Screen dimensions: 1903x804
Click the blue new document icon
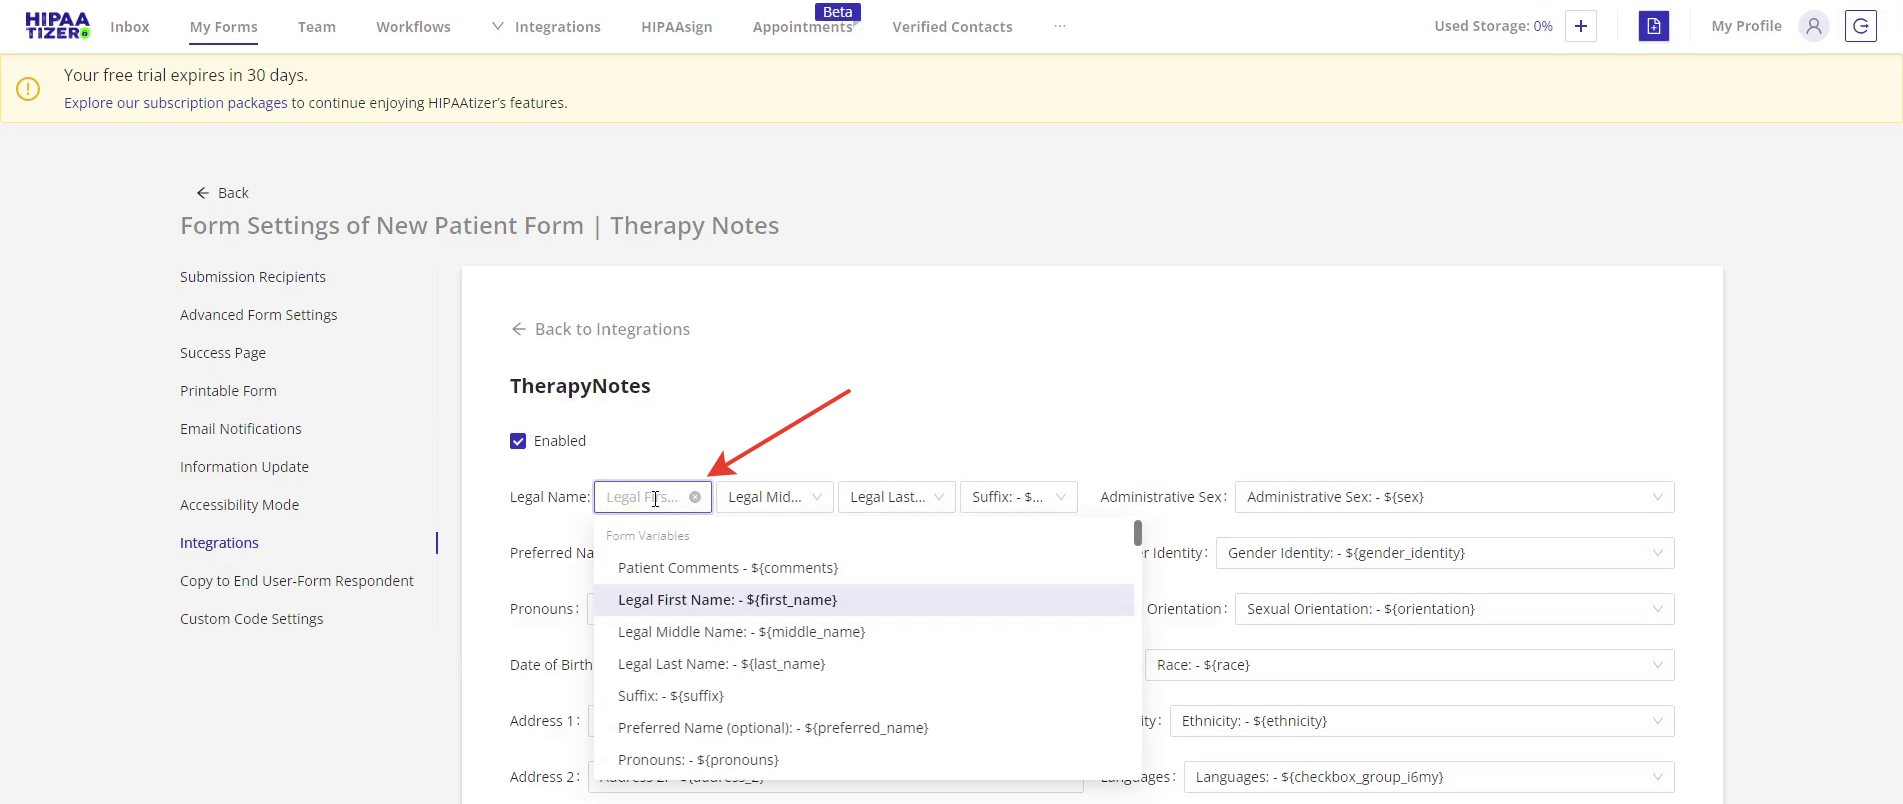[x=1653, y=26]
